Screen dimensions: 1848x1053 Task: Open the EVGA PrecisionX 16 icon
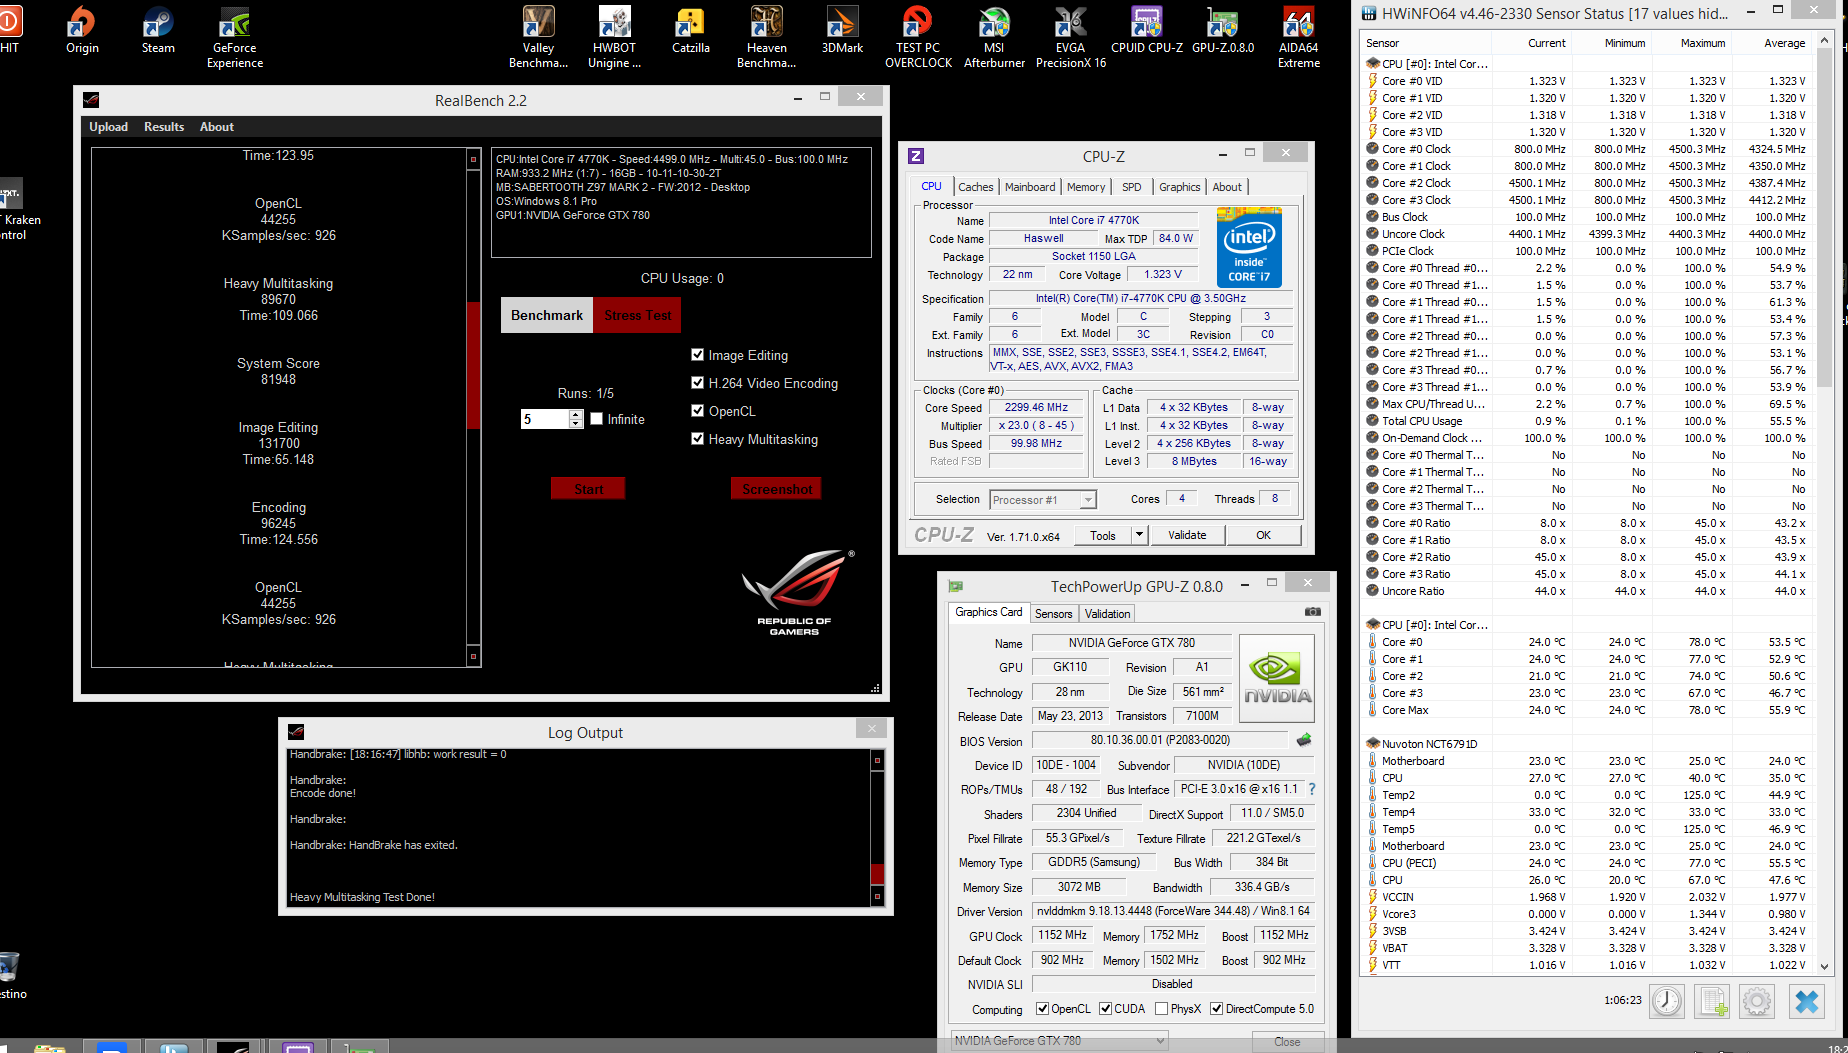tap(1070, 38)
